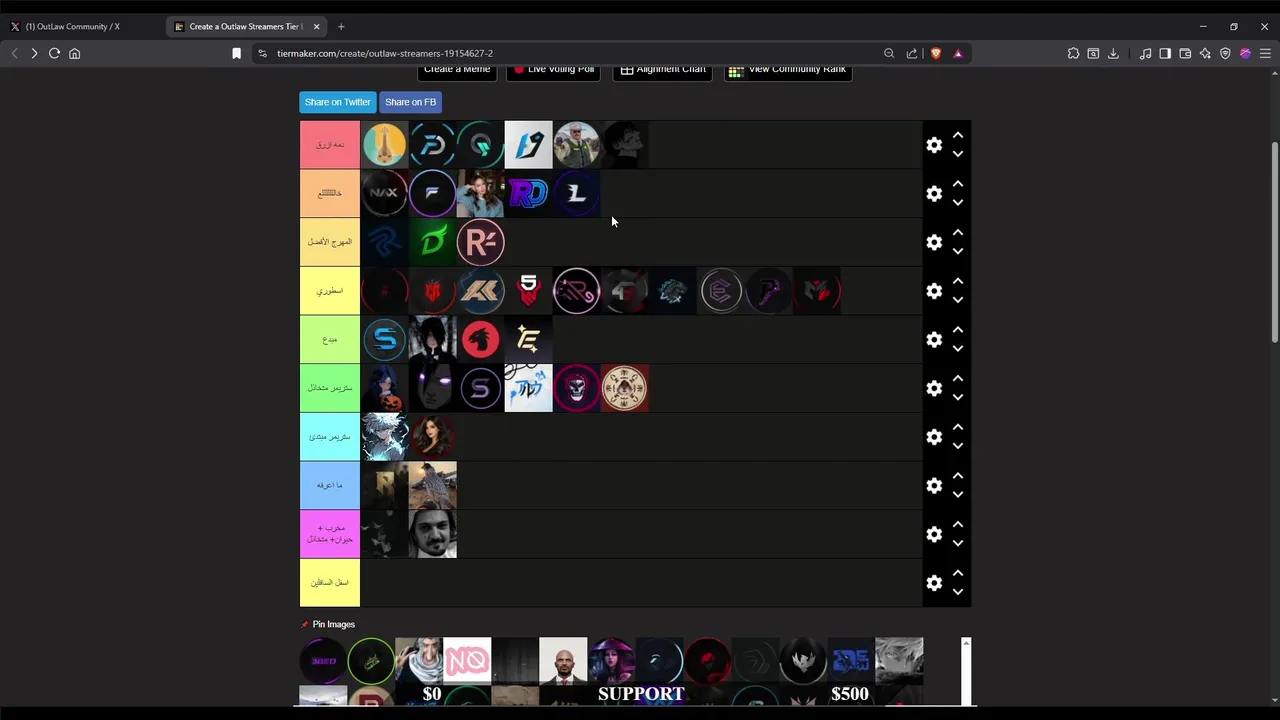The width and height of the screenshot is (1280, 720).
Task: Move the orange second tier row up
Action: pyautogui.click(x=958, y=184)
